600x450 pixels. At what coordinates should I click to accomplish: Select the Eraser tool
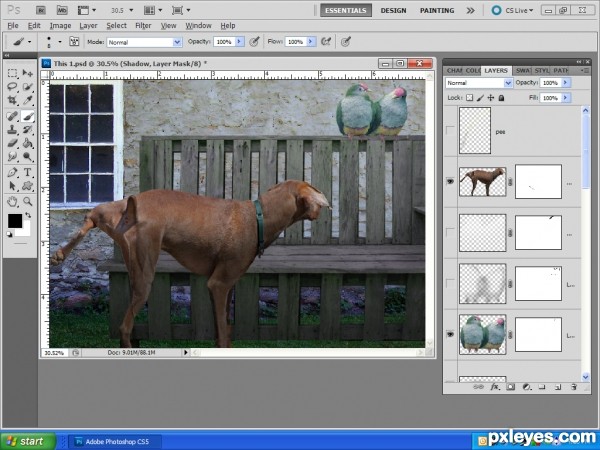click(12, 143)
